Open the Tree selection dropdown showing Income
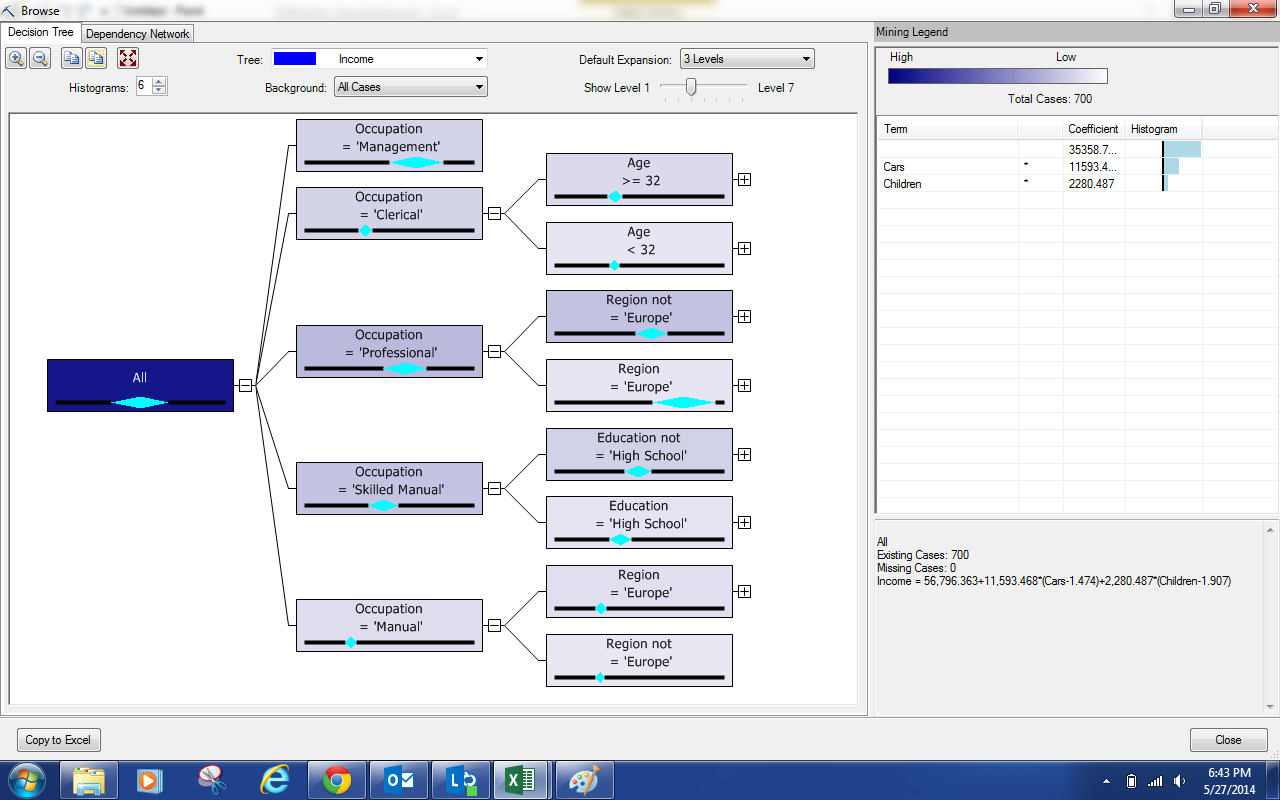 [x=380, y=59]
